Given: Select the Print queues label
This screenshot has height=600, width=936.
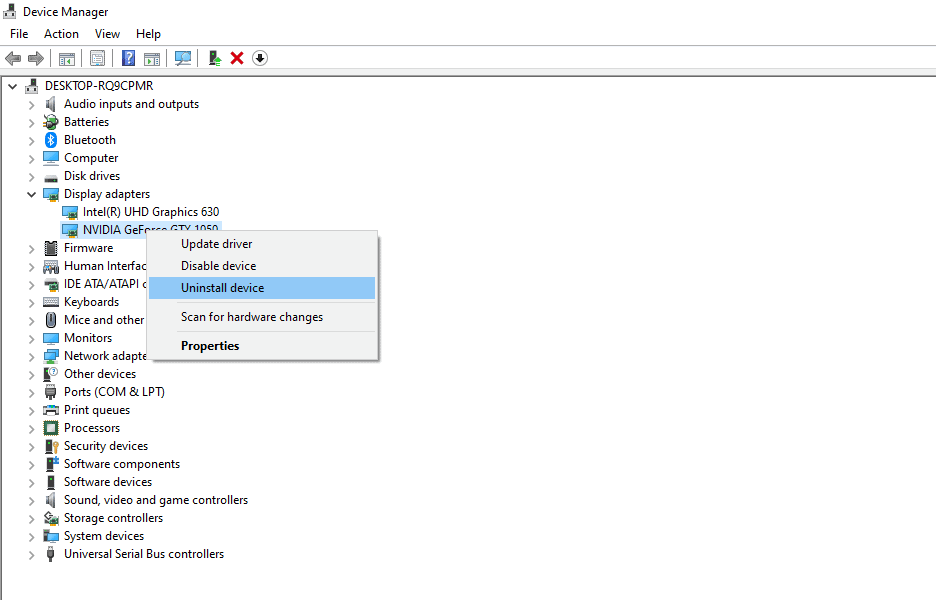Looking at the screenshot, I should pyautogui.click(x=97, y=410).
